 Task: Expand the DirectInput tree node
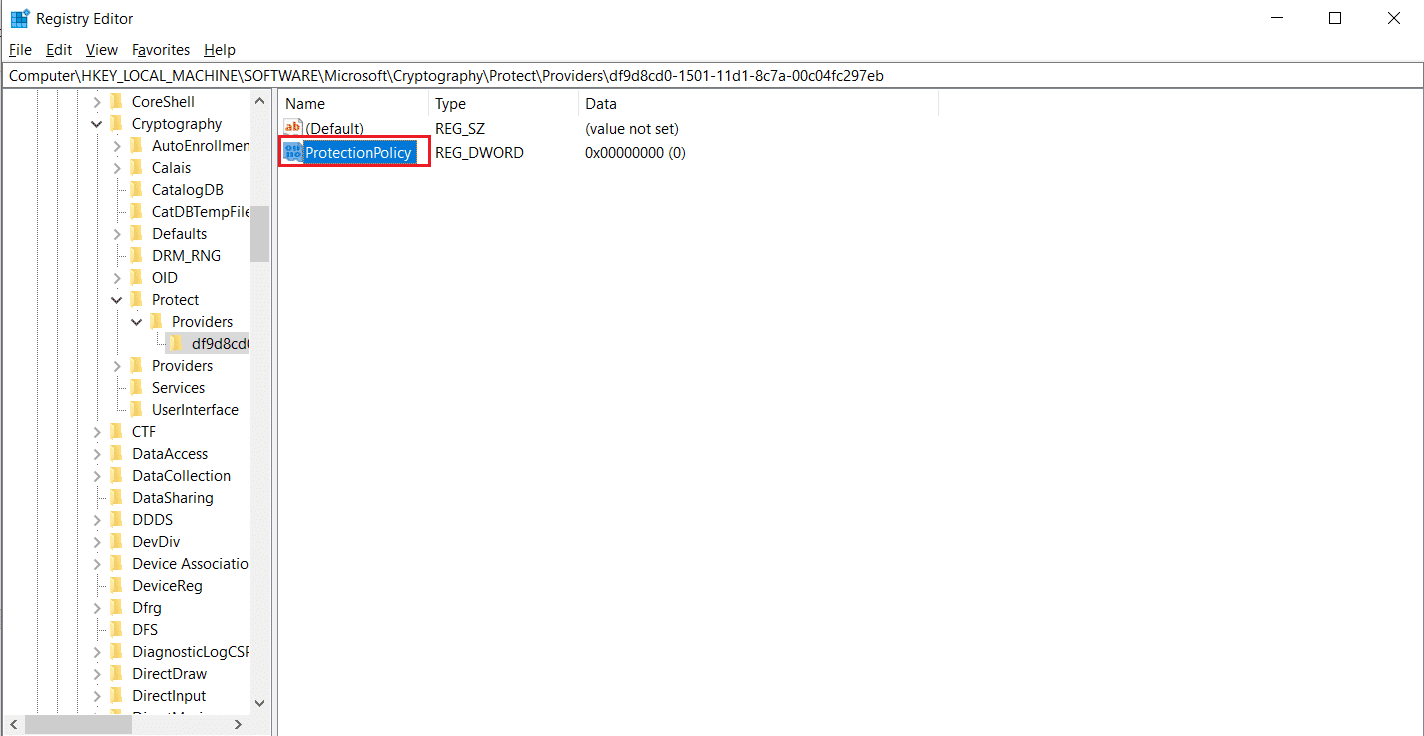tap(97, 696)
